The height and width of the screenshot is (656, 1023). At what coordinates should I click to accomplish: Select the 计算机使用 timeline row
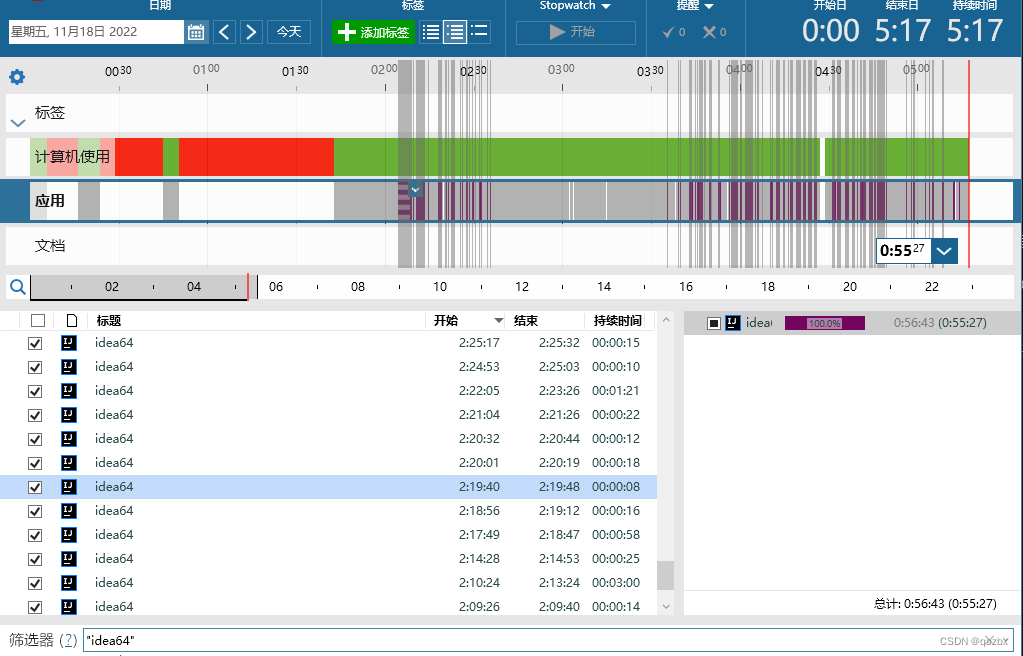72,157
